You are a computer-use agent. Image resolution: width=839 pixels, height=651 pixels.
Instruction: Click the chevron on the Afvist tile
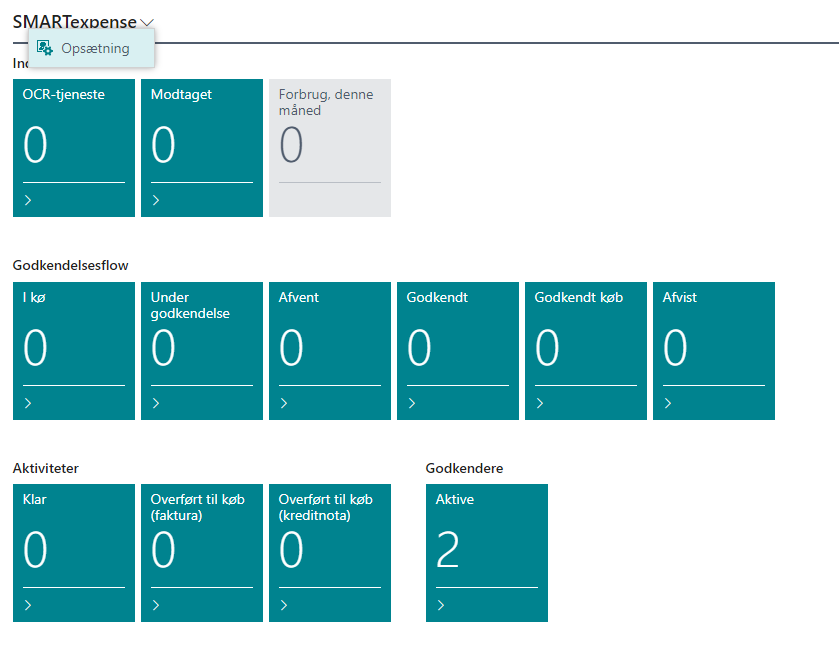668,403
